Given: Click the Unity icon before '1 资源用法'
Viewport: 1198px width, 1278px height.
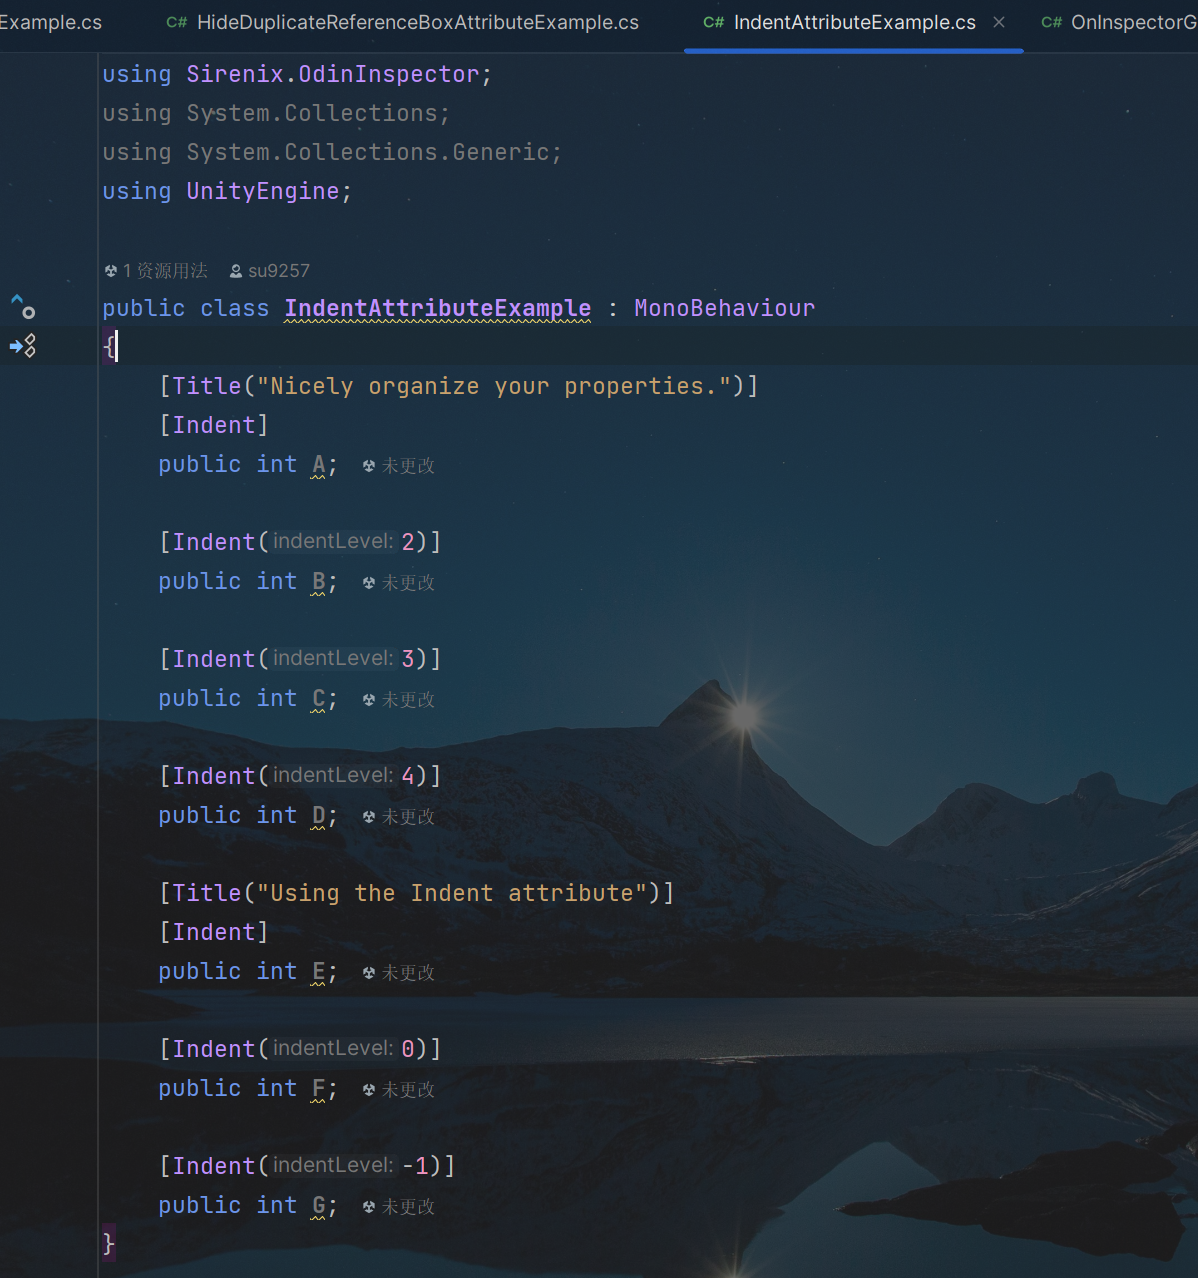Looking at the screenshot, I should (111, 271).
